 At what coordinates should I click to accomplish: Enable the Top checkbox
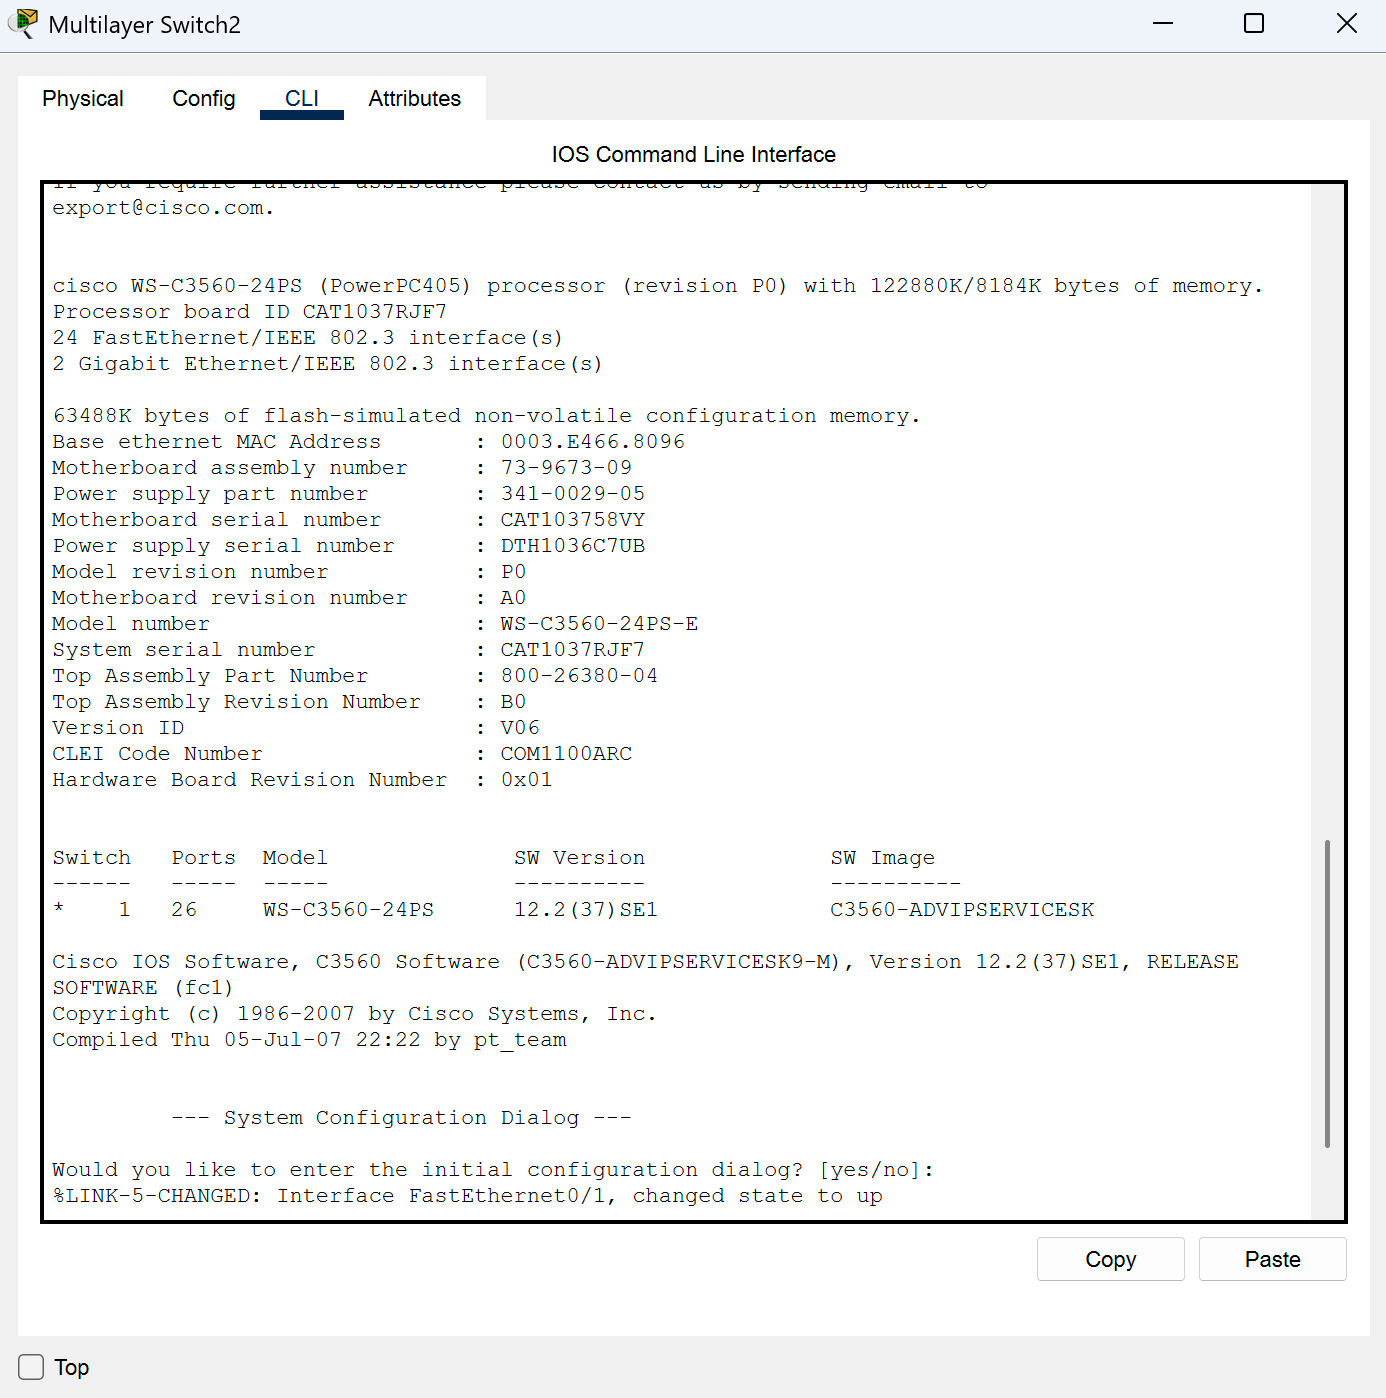[x=31, y=1367]
